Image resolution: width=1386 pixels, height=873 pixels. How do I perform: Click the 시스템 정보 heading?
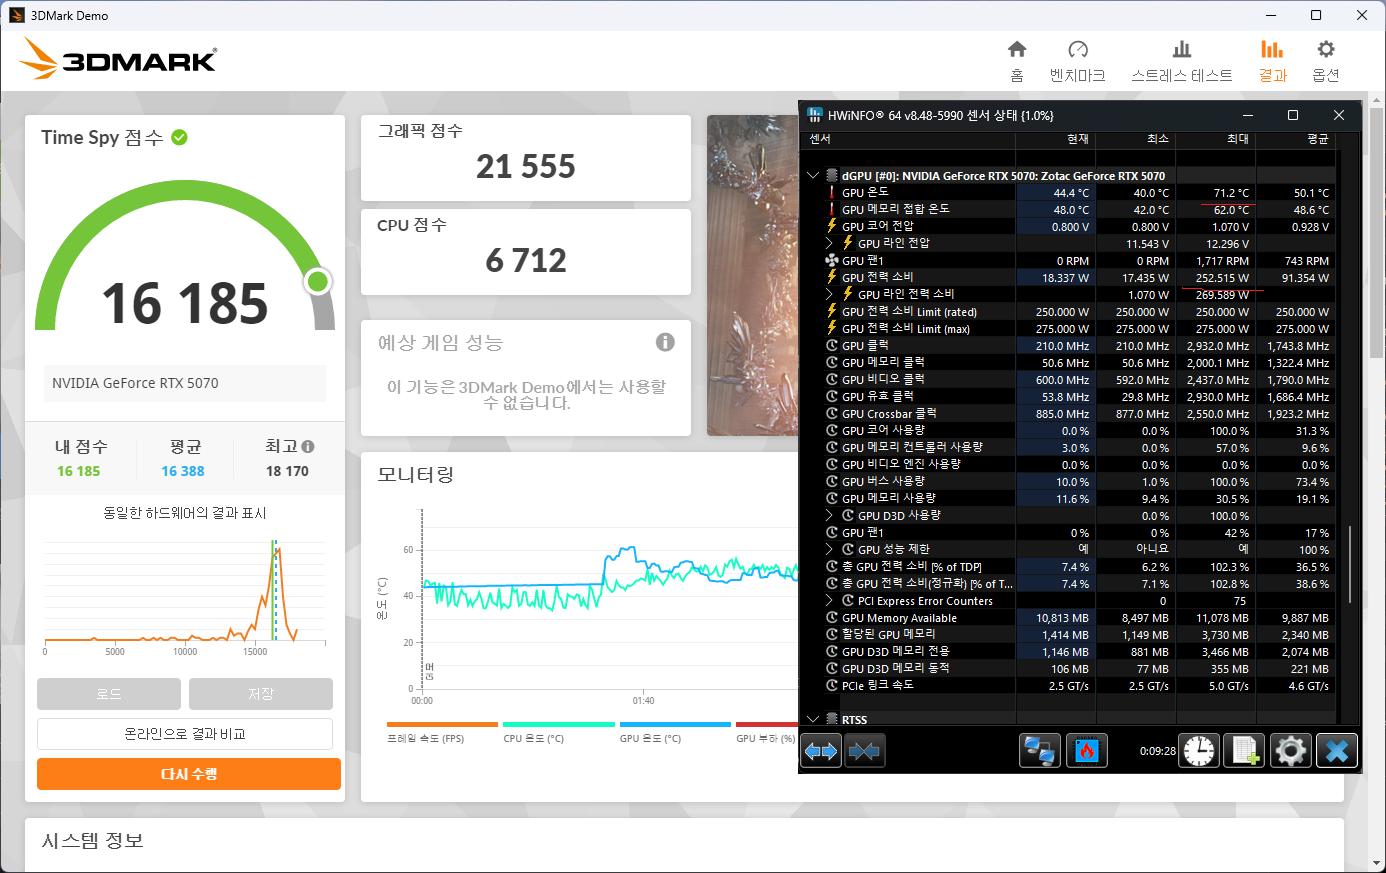[x=93, y=841]
